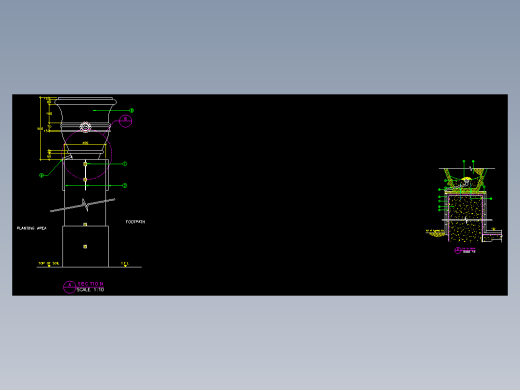Click the yellow marker in lower pedestal block
520x390 pixels.
point(85,247)
